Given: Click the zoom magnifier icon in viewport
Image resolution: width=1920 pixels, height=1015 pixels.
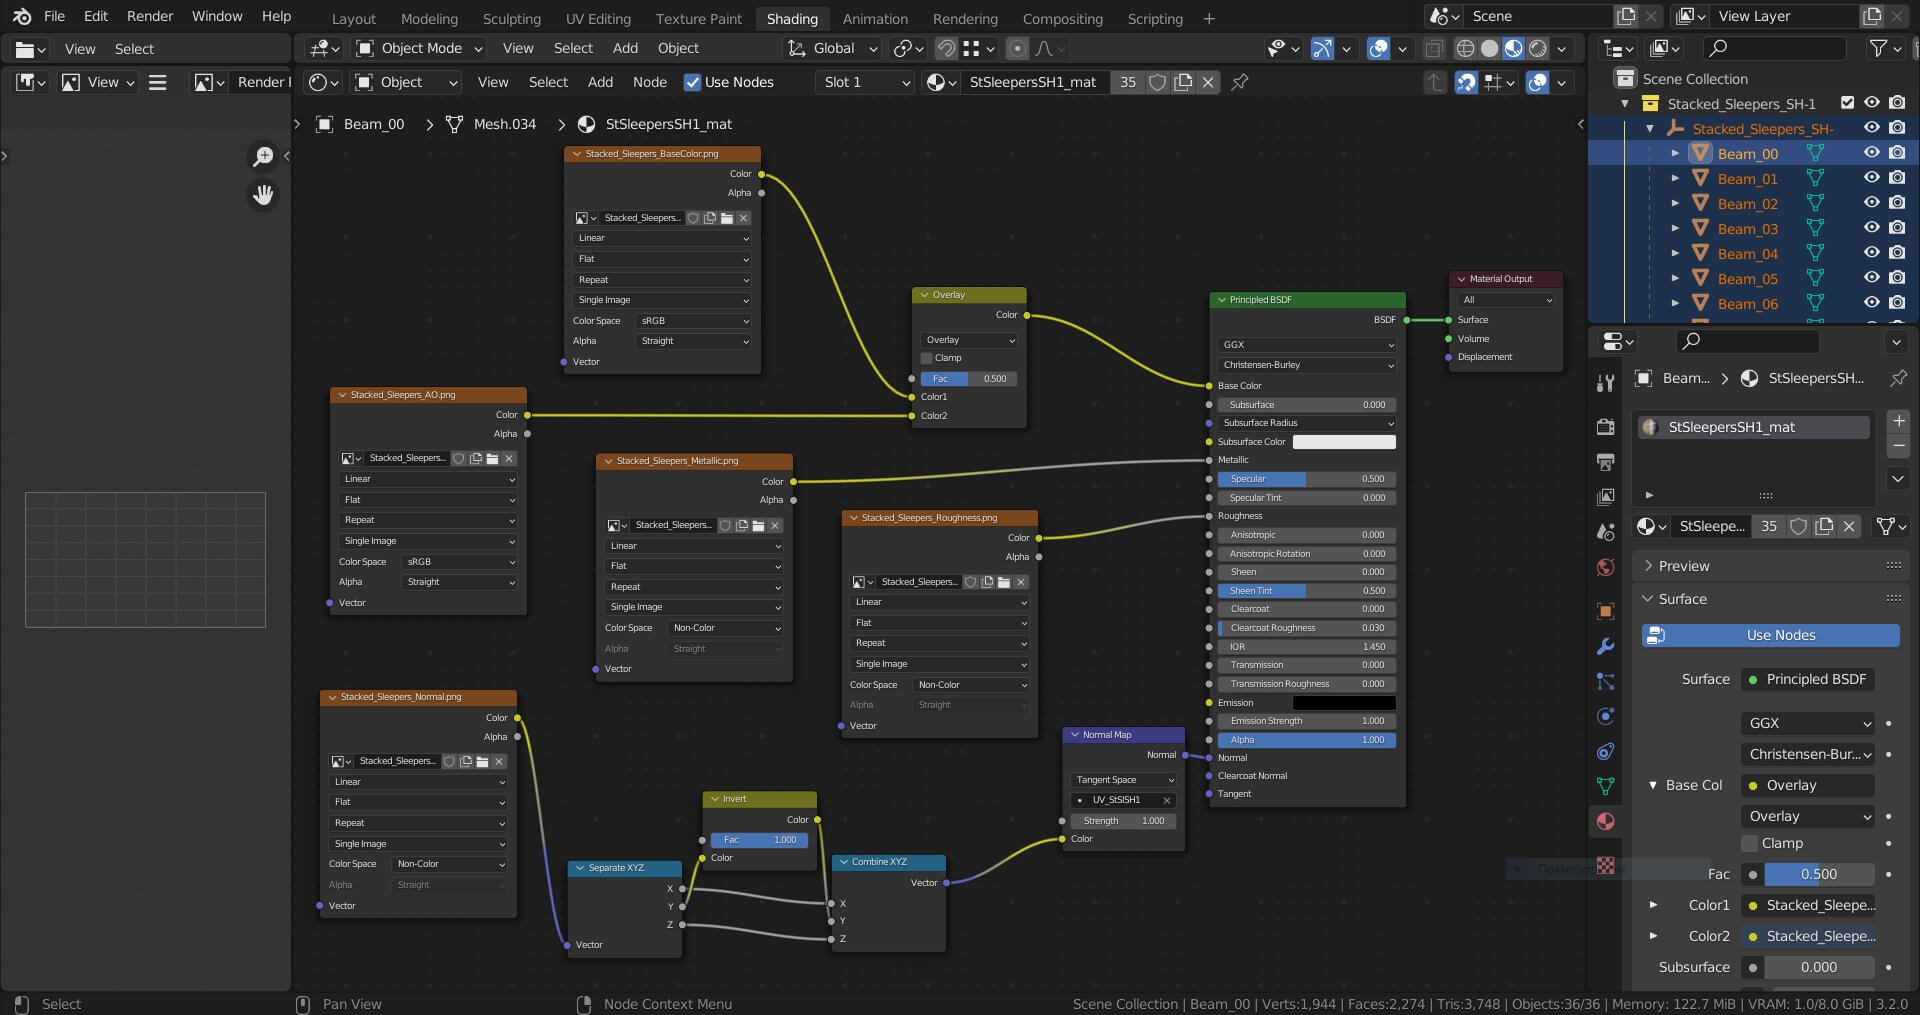Looking at the screenshot, I should [x=263, y=156].
